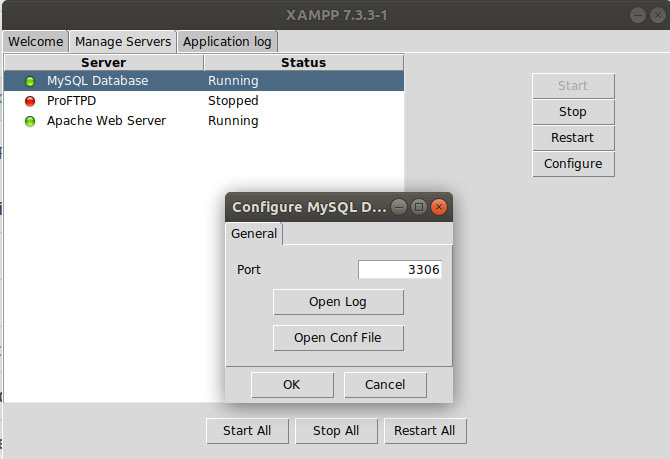
Task: Click the red status icon beside ProFTPD
Action: (30, 101)
